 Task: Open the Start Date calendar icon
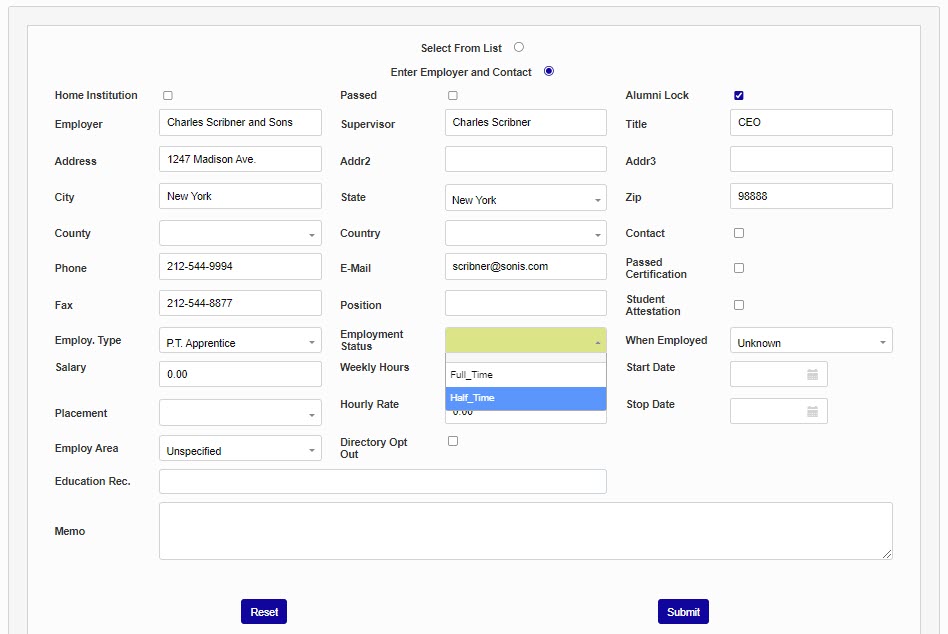(x=812, y=374)
